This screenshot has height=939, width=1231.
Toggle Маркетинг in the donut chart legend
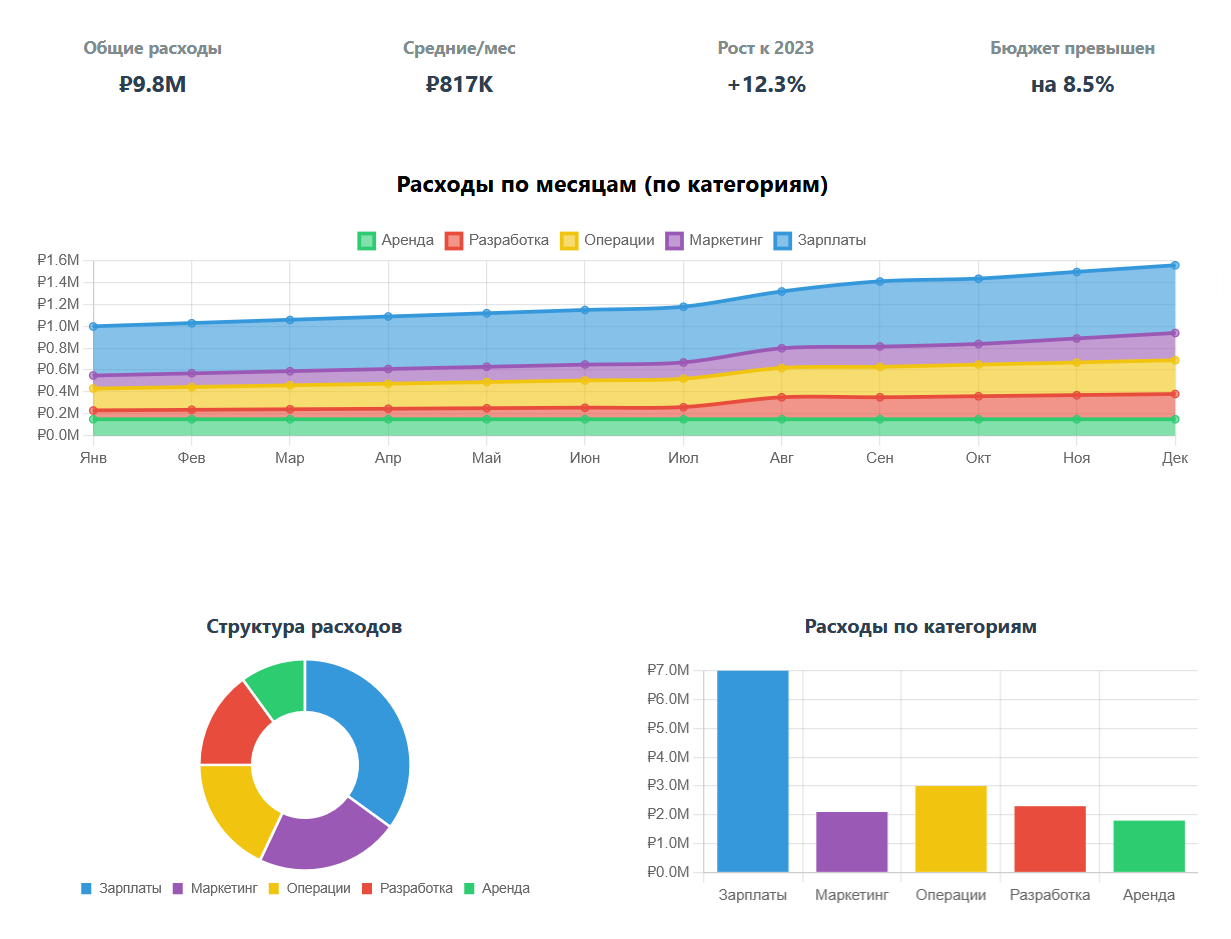click(x=215, y=888)
